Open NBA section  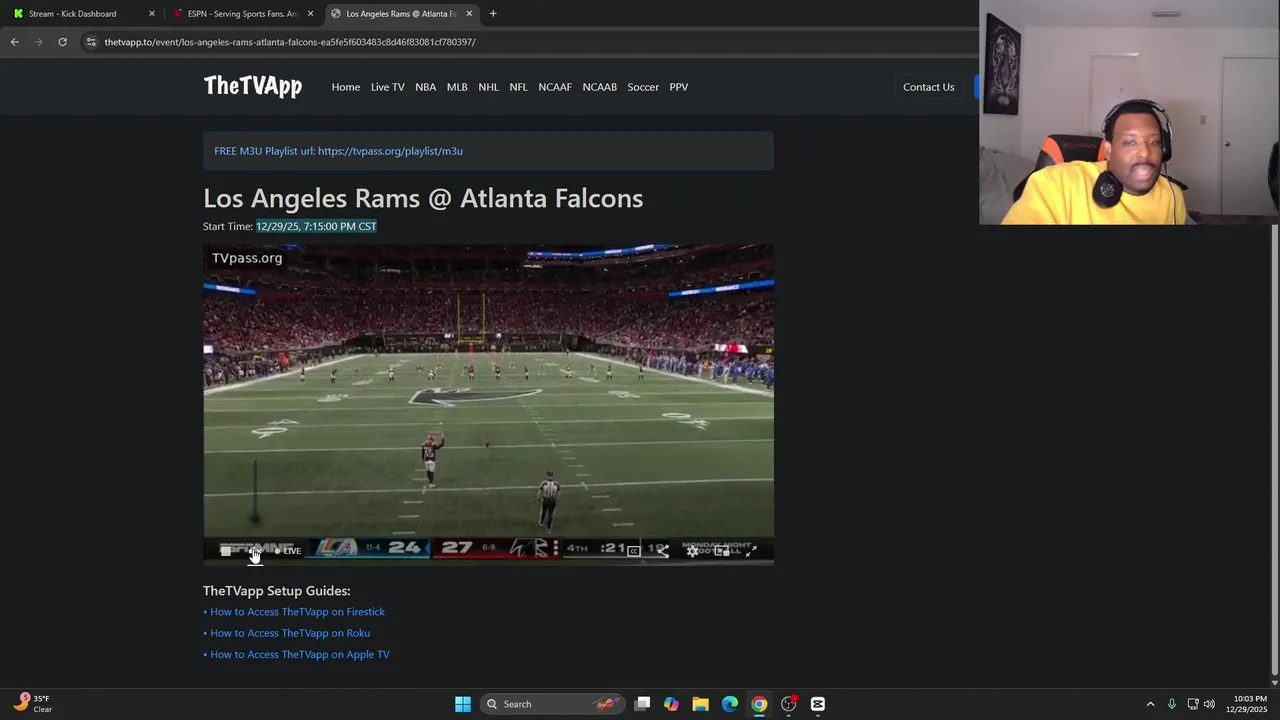[x=426, y=87]
